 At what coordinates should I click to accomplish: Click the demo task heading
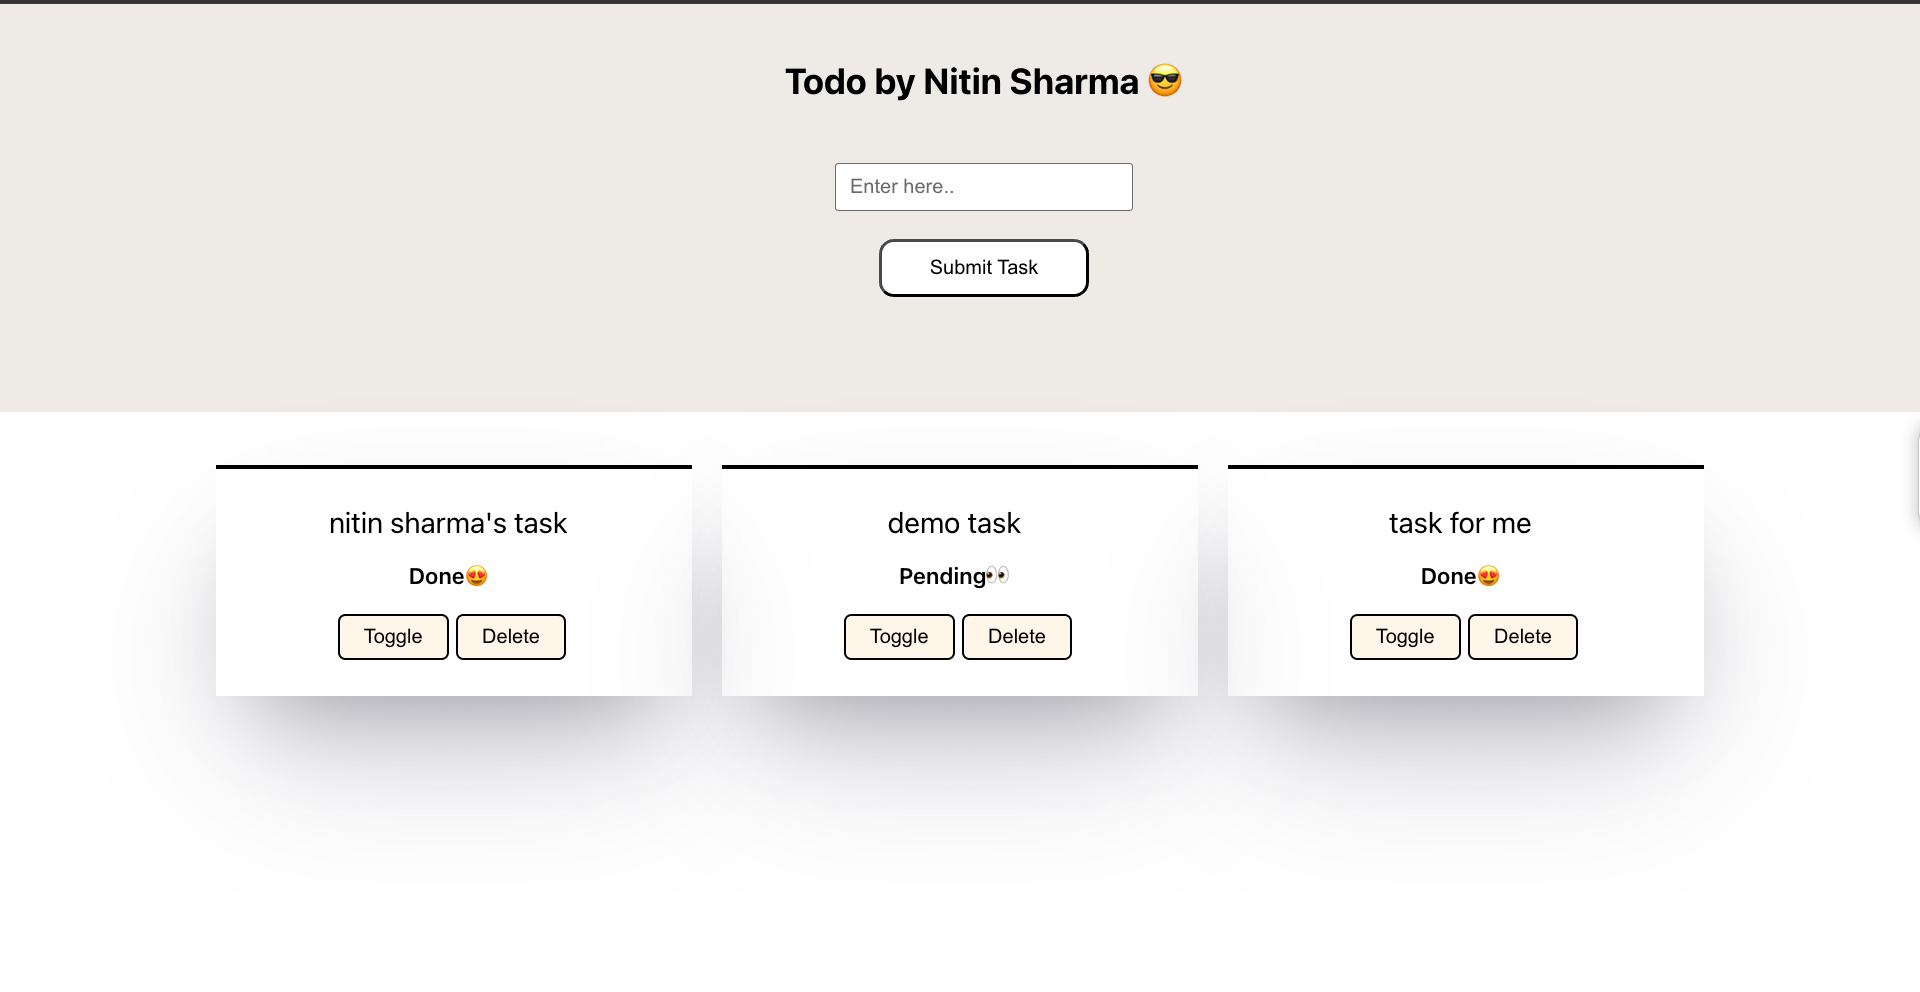coord(954,522)
